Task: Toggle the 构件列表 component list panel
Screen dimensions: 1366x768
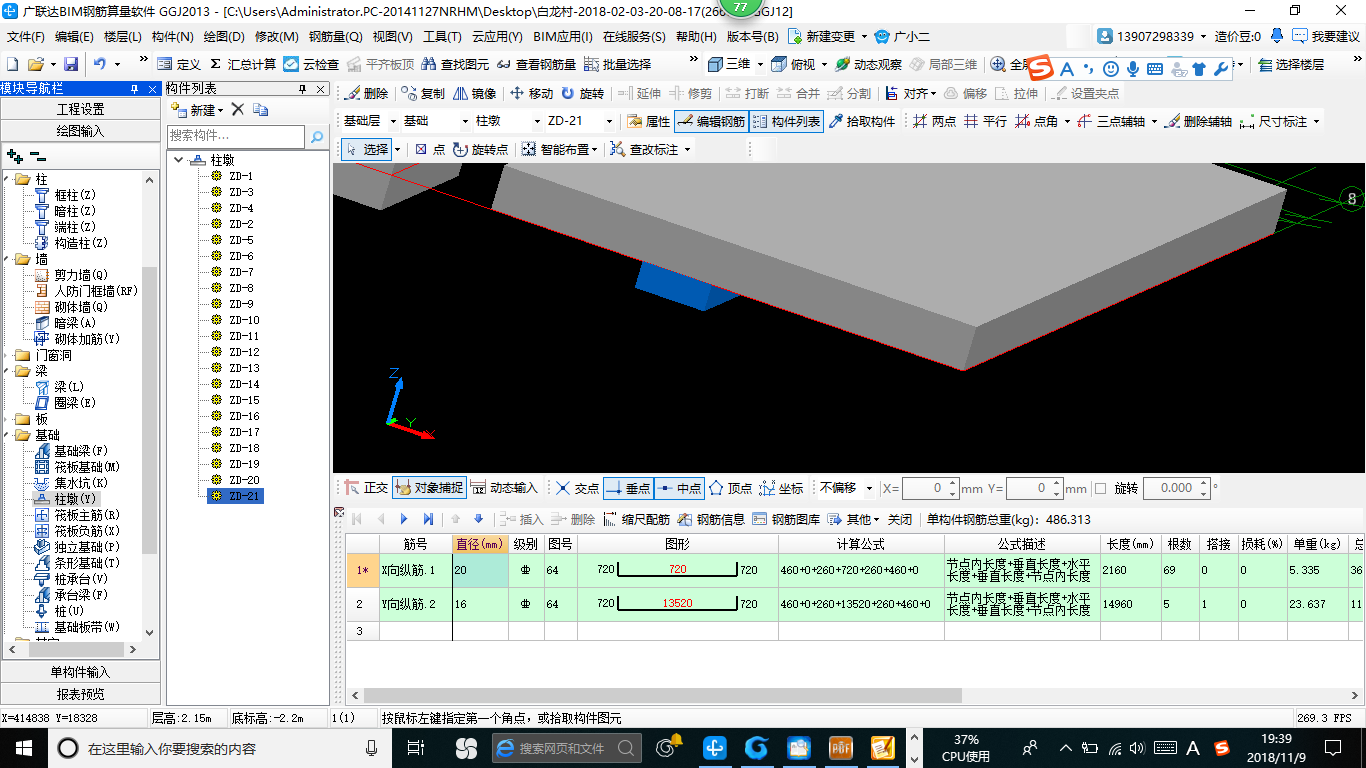Action: (x=786, y=121)
